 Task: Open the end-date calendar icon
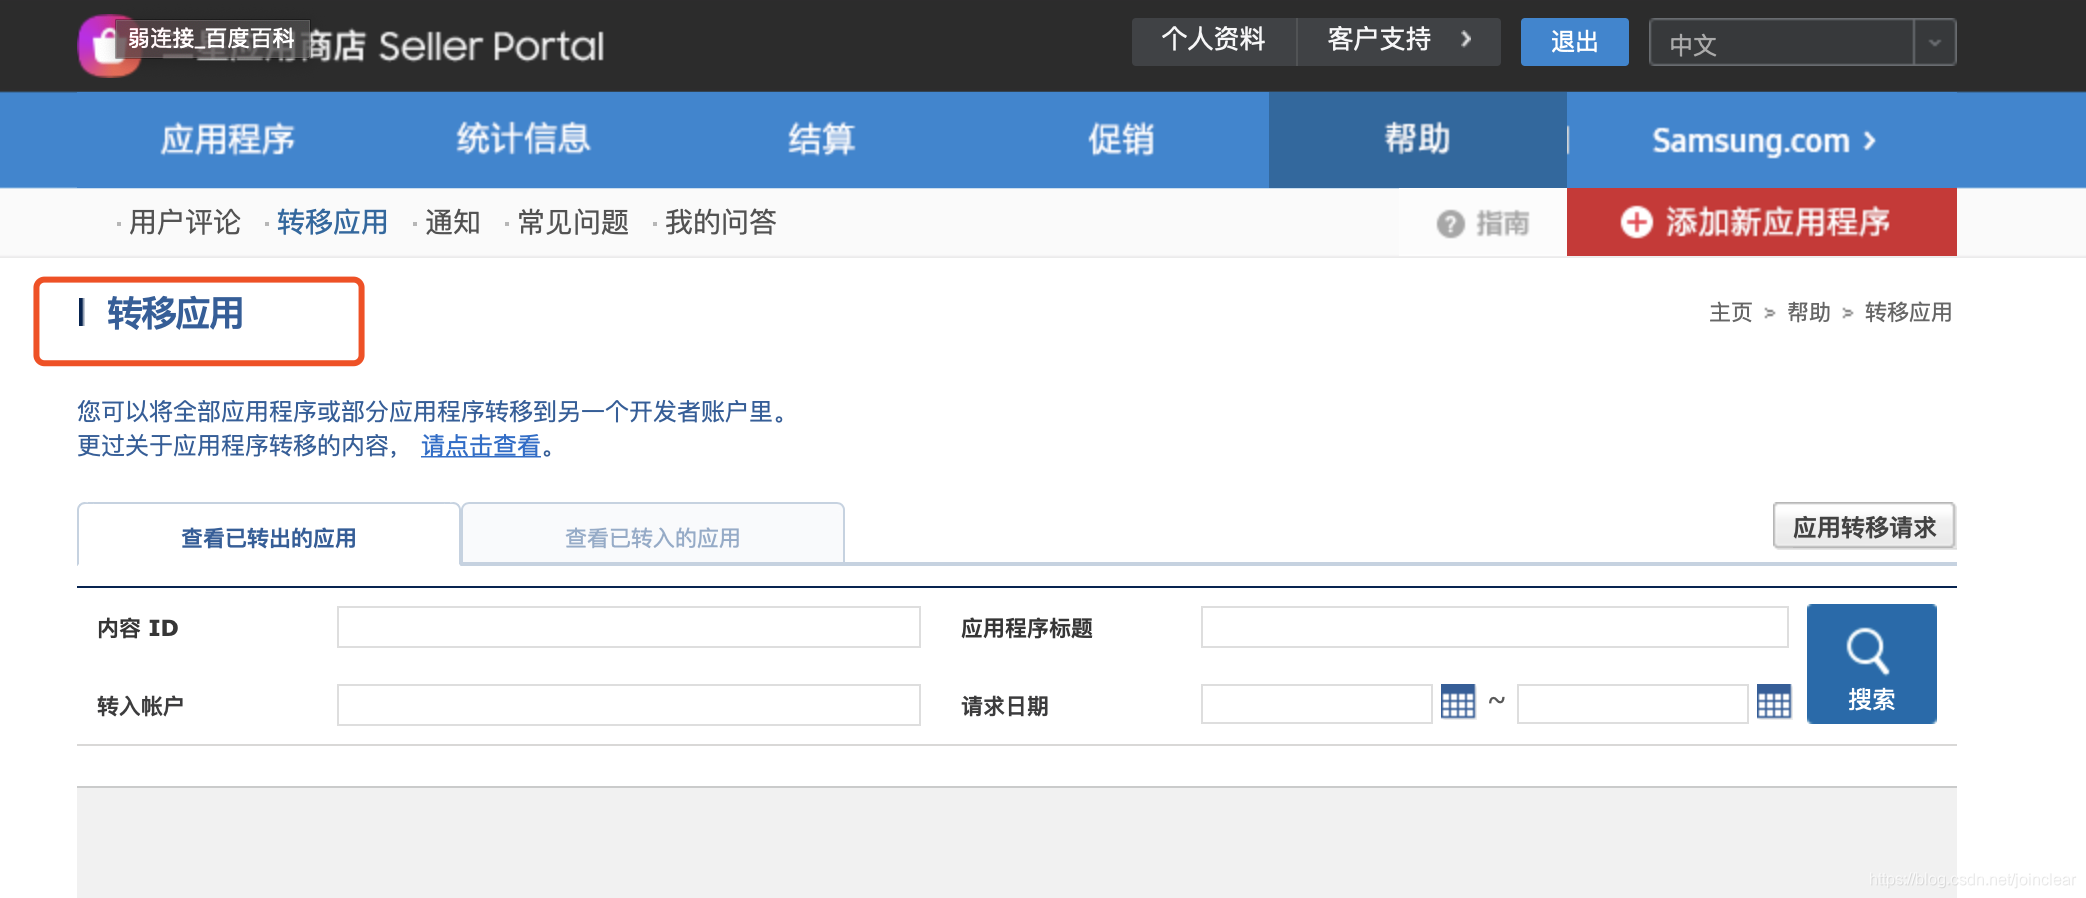1774,703
